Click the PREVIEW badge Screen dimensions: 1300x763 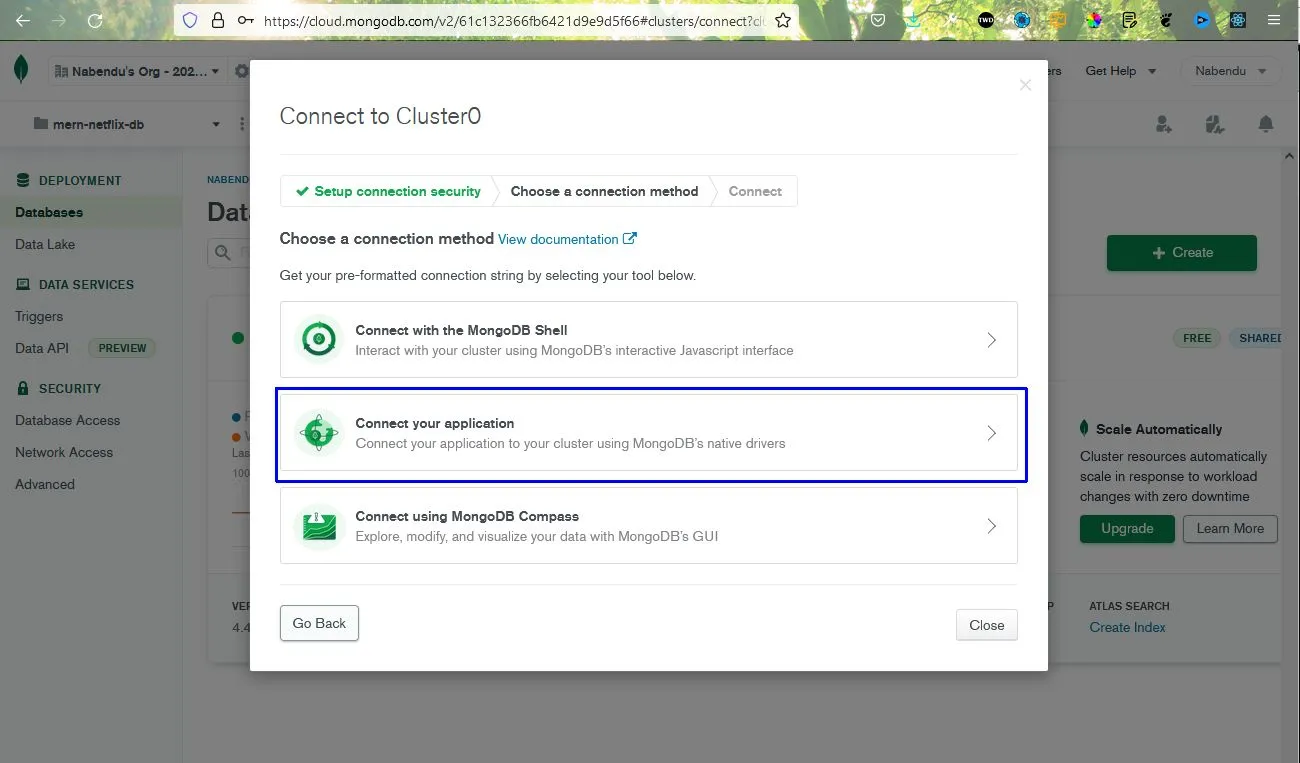(122, 348)
